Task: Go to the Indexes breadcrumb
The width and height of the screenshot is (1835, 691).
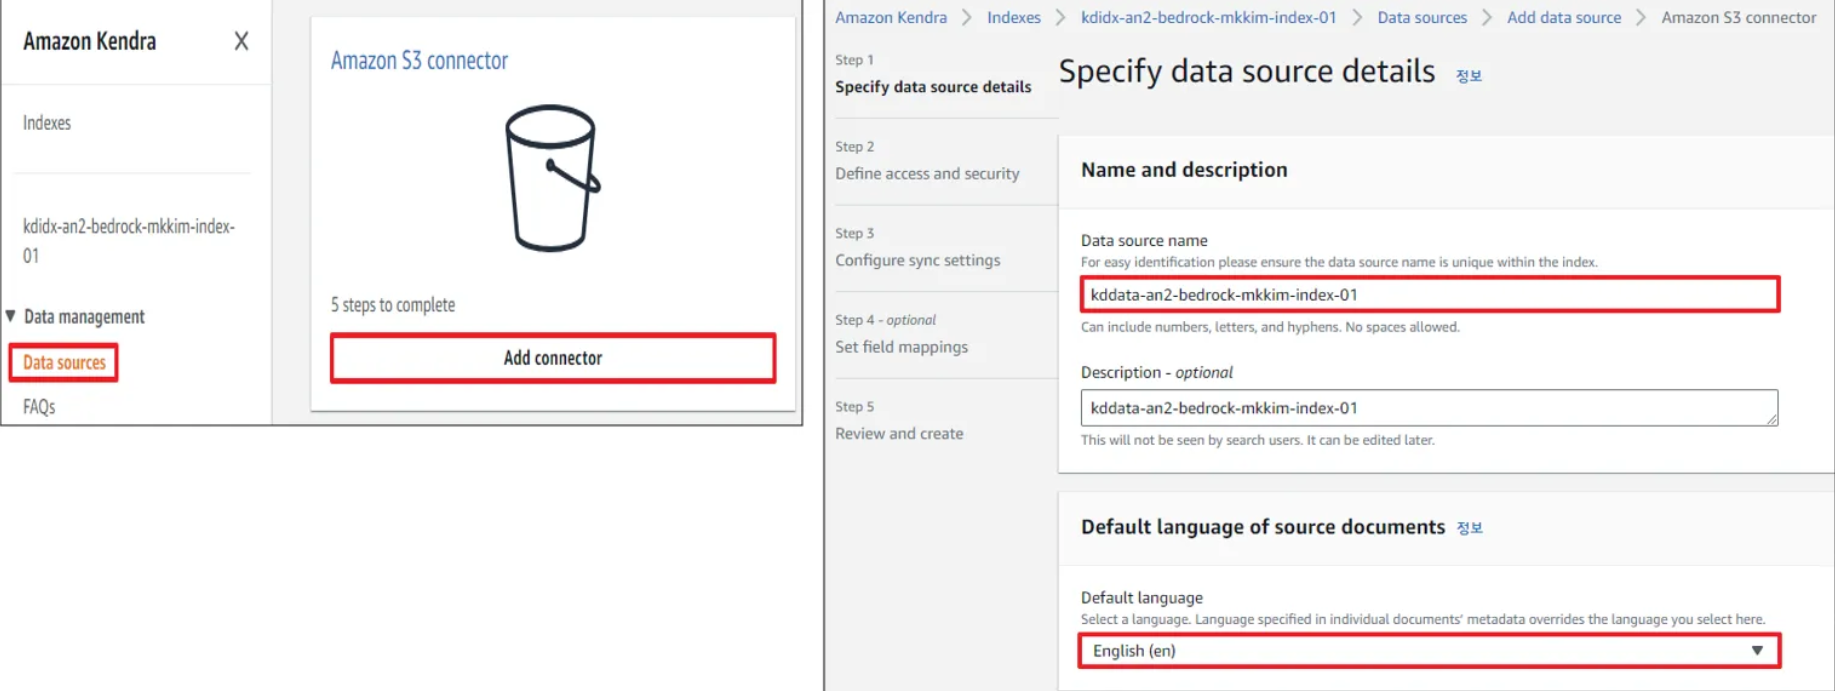Action: [x=1014, y=17]
